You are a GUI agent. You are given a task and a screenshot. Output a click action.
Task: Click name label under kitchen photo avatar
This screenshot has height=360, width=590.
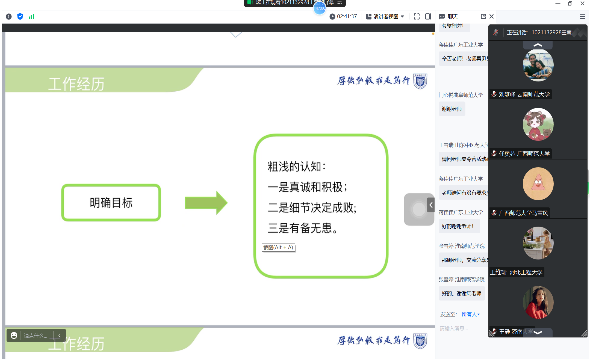(516, 272)
